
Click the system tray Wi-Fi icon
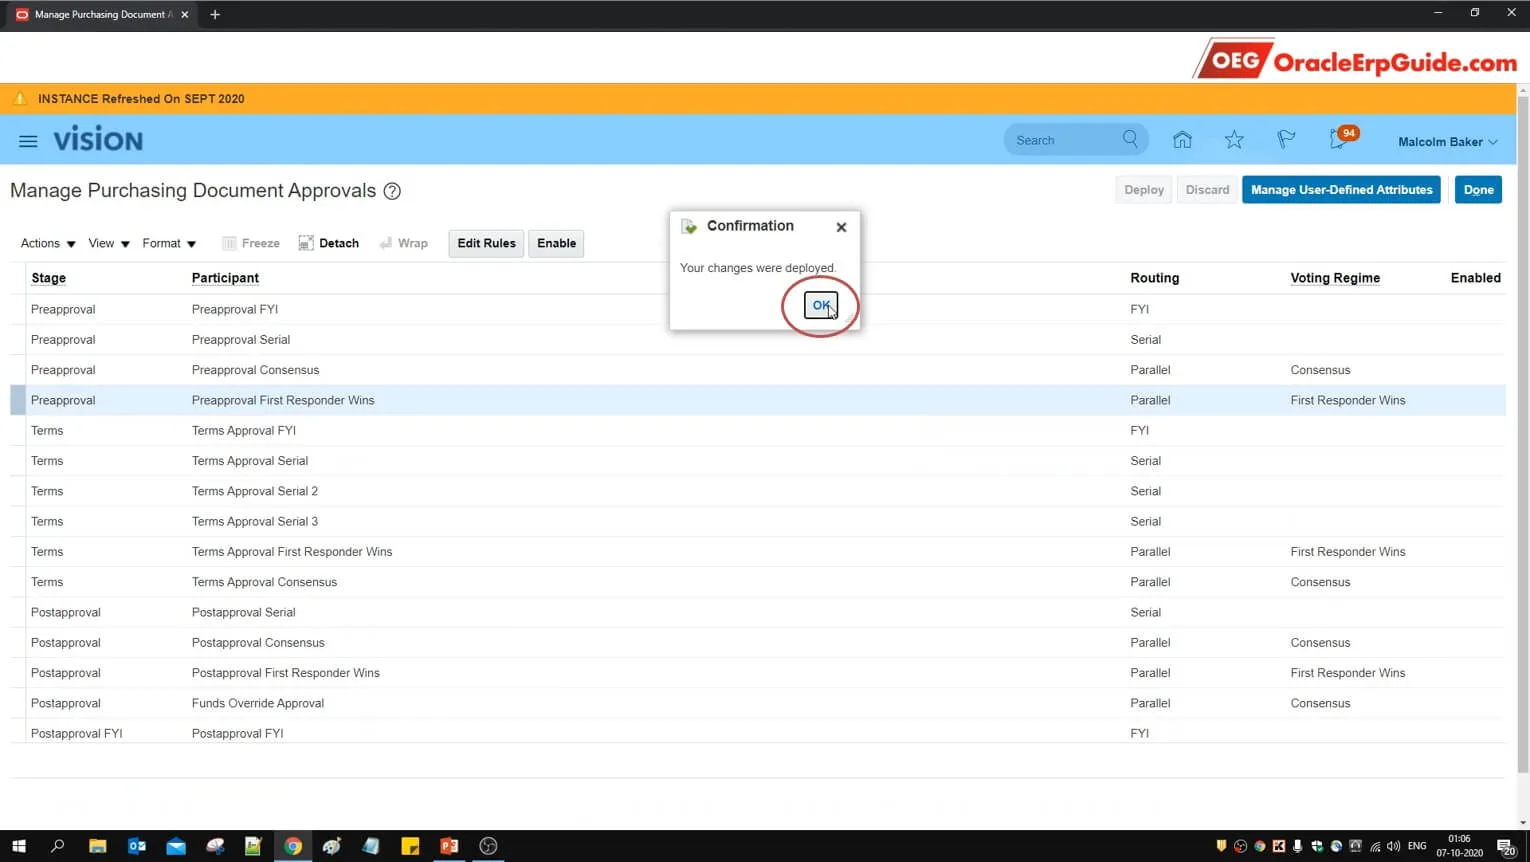(1375, 847)
